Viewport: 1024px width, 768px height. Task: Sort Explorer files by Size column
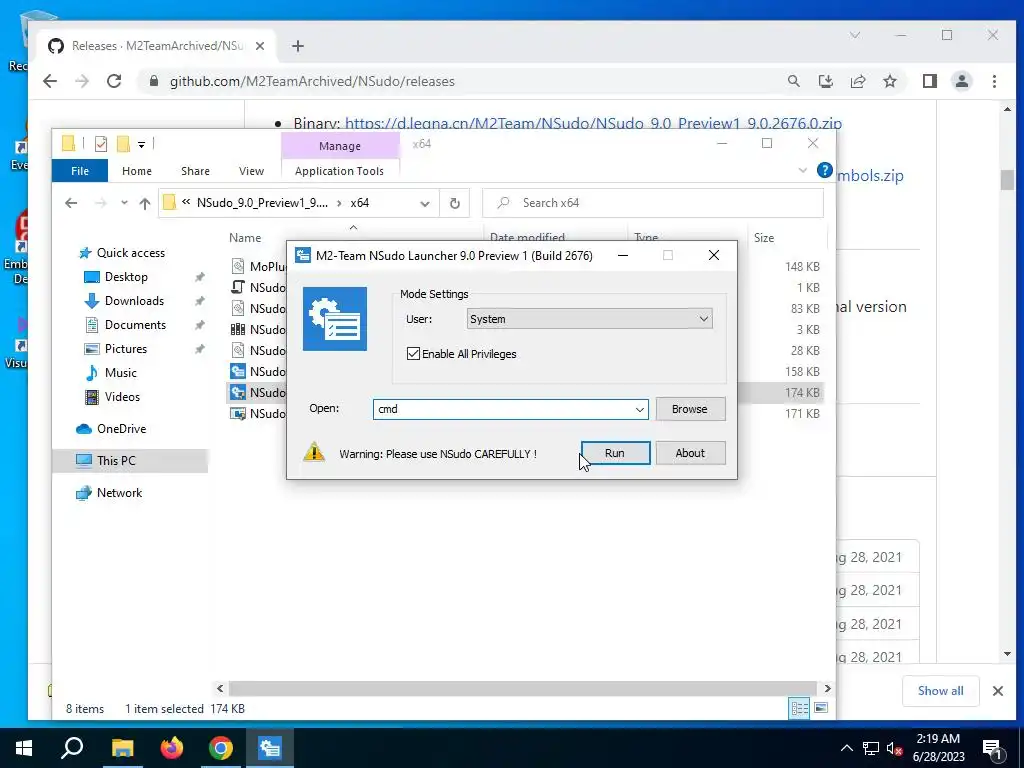coord(763,238)
